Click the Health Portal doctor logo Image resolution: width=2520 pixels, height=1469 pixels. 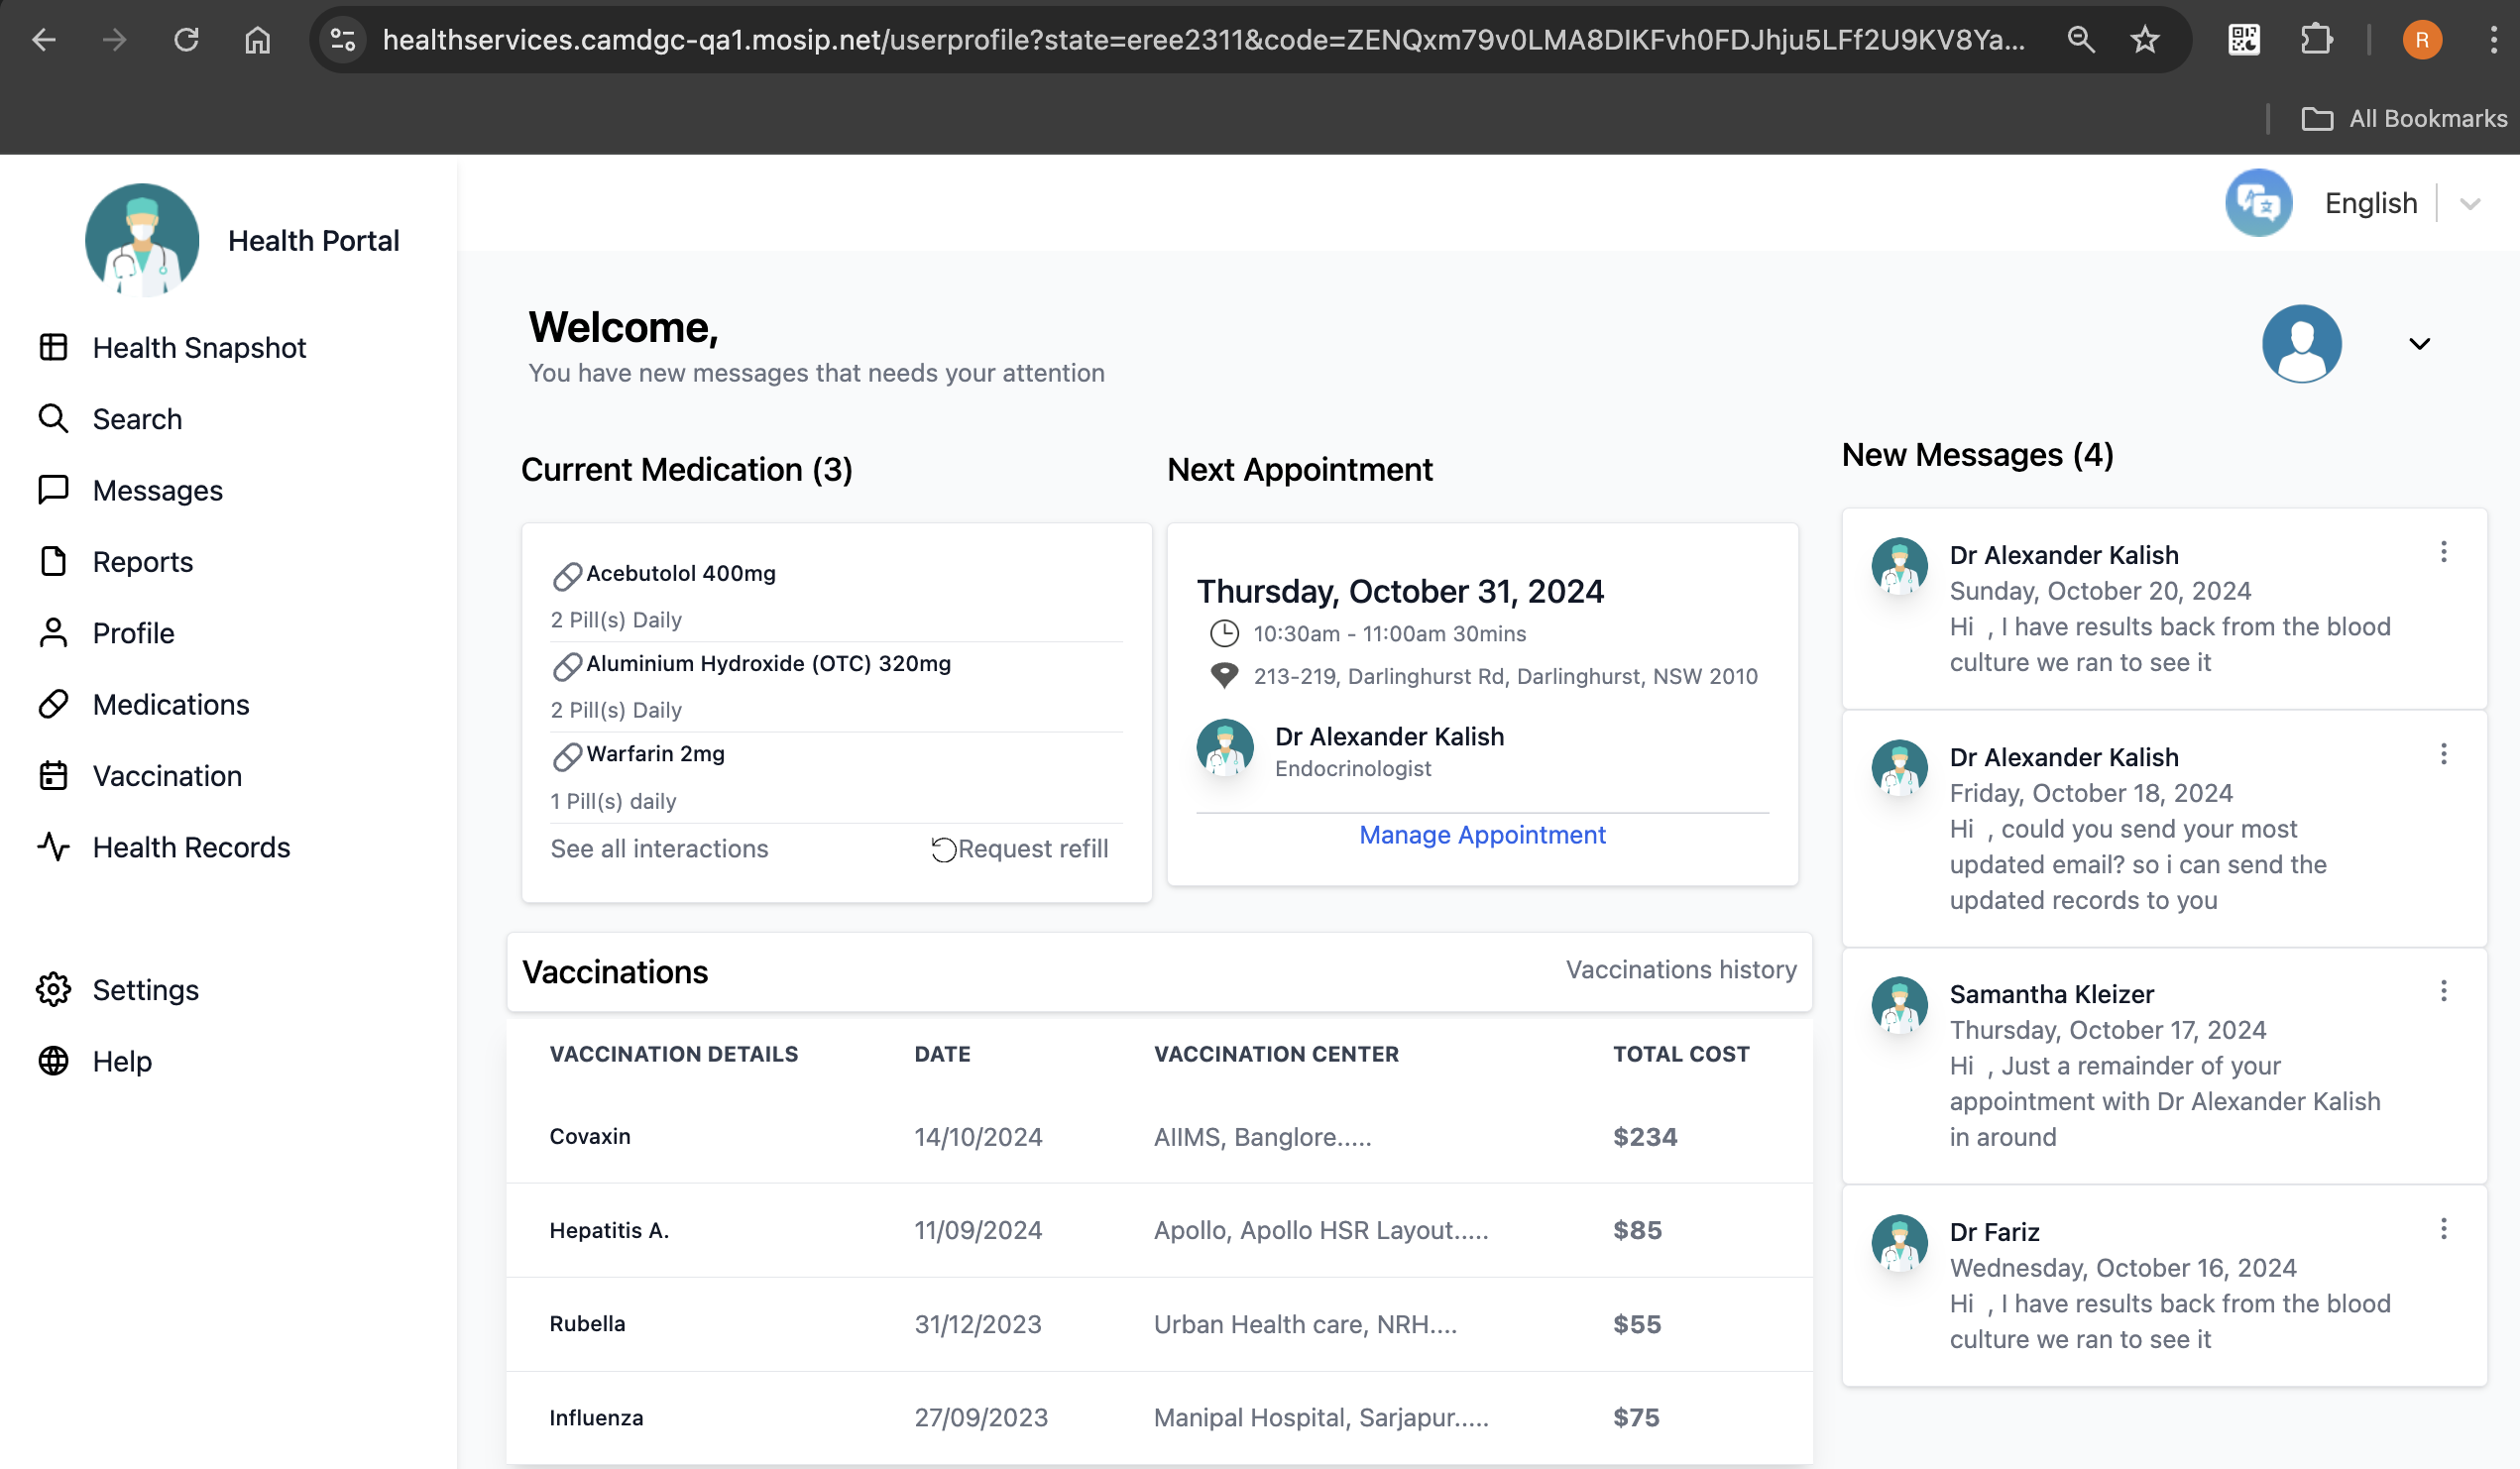pos(142,240)
